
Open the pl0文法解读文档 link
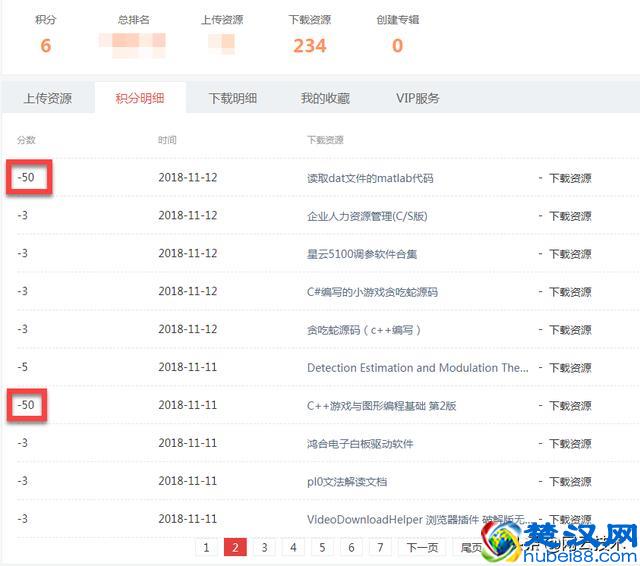pos(347,482)
